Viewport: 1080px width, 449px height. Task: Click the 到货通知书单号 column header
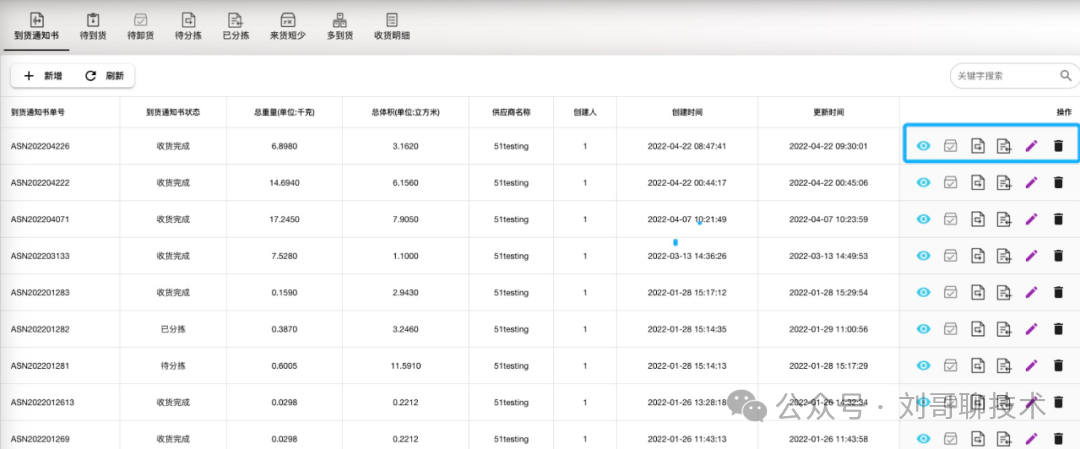click(x=38, y=112)
